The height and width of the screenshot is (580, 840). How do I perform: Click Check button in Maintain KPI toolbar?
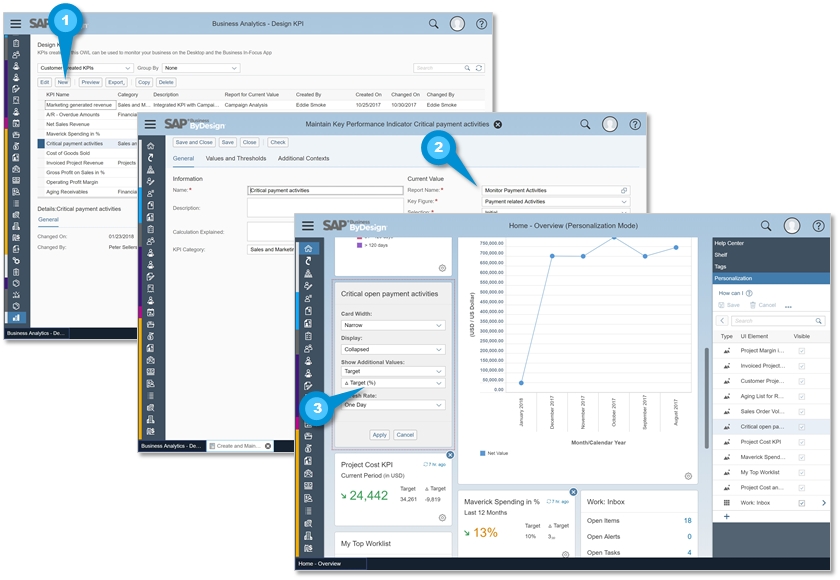(x=278, y=142)
